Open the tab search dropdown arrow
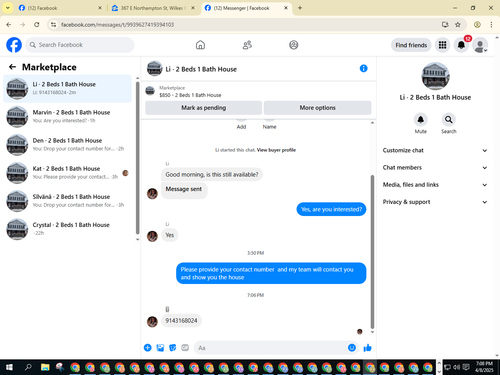The height and width of the screenshot is (375, 500). [x=8, y=8]
